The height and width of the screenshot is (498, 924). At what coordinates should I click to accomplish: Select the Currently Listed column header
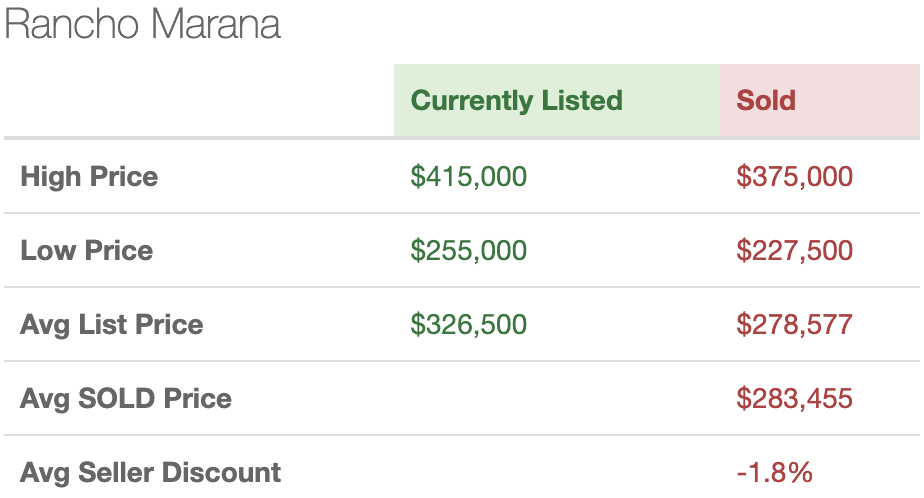click(516, 100)
